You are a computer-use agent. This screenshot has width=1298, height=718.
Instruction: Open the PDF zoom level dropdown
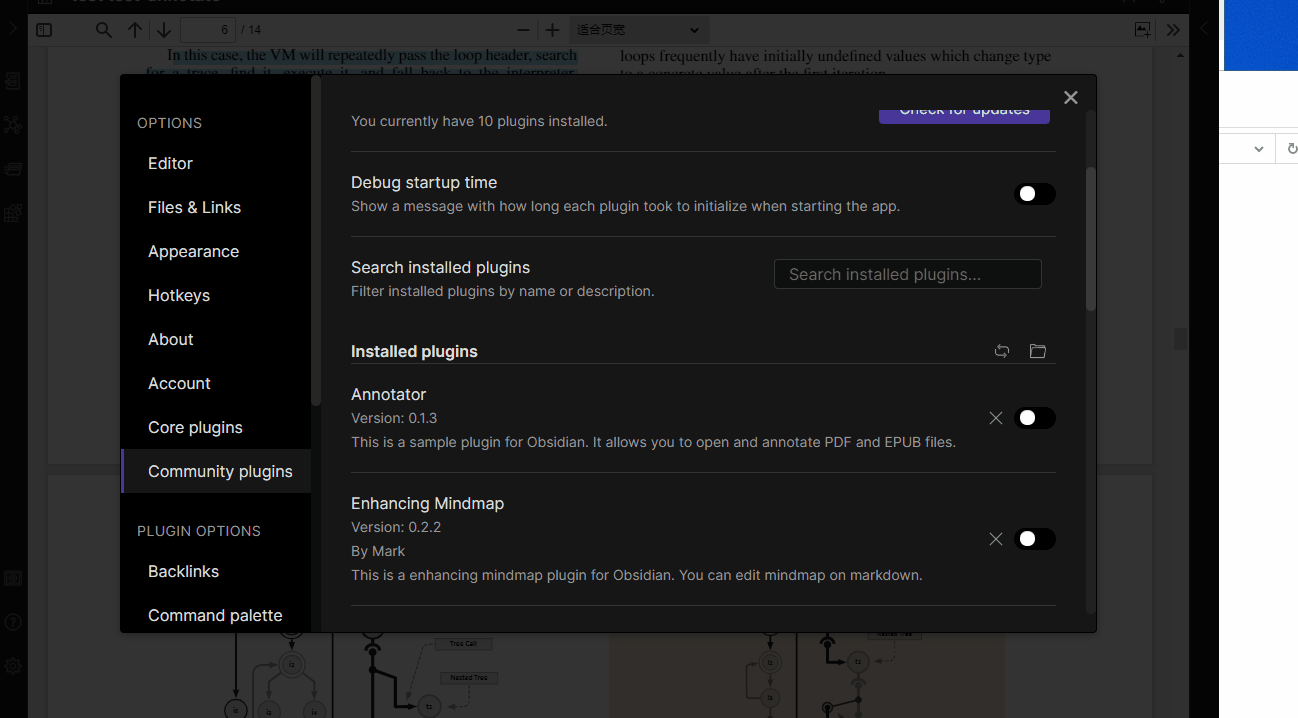(638, 30)
